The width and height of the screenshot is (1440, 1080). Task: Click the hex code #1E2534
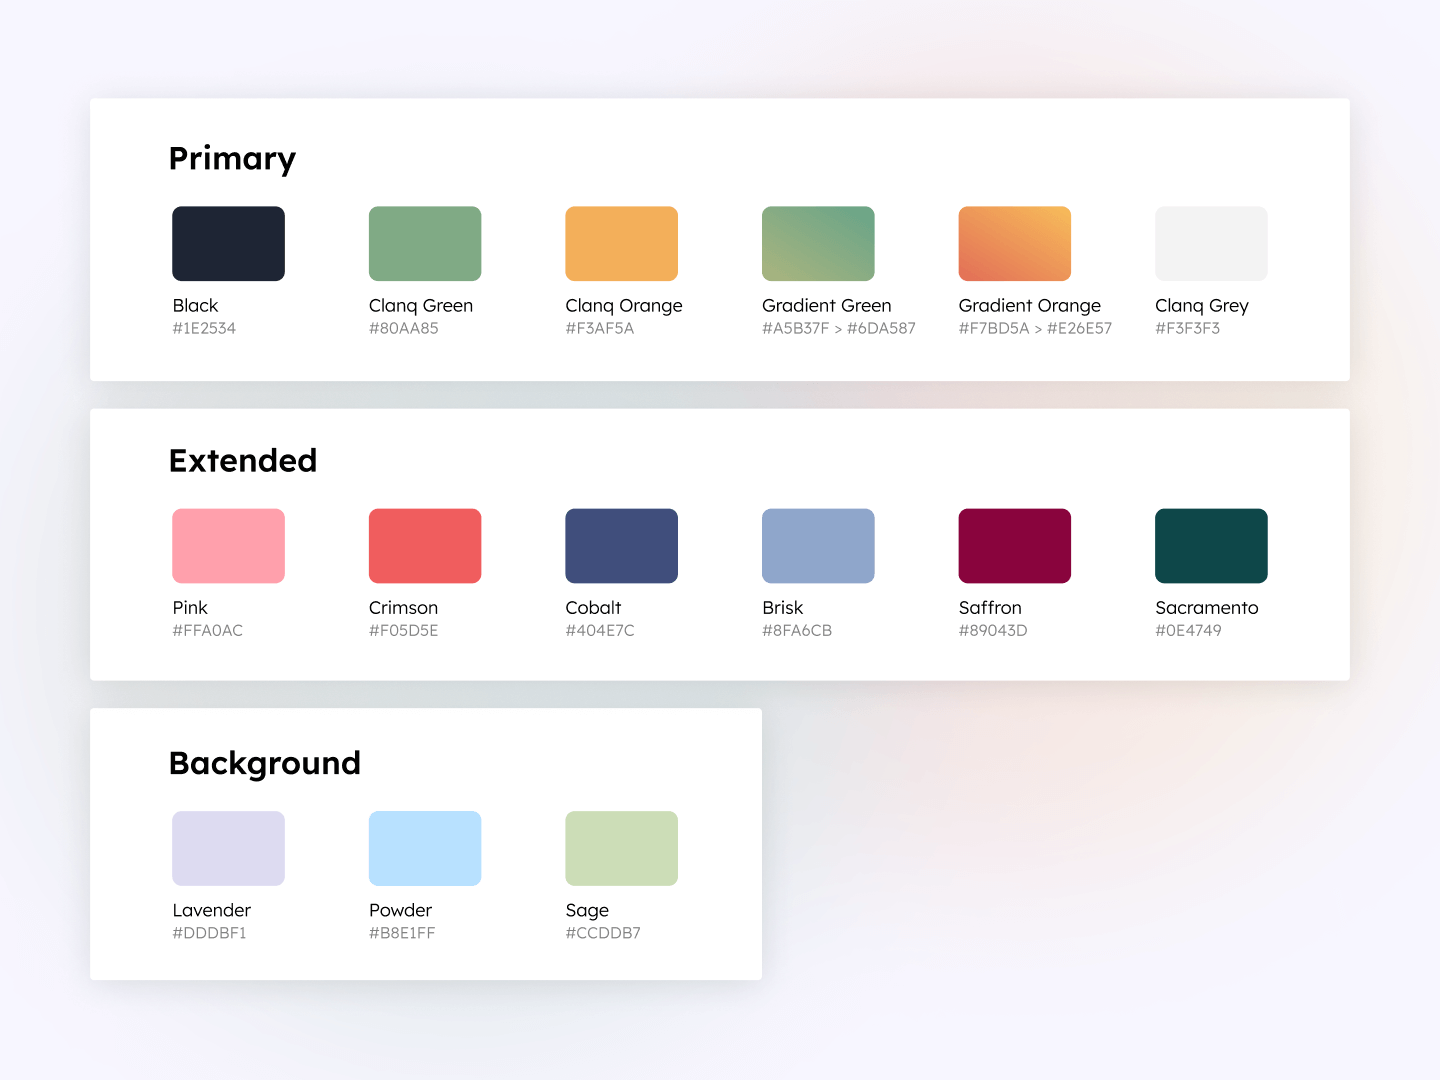[204, 329]
